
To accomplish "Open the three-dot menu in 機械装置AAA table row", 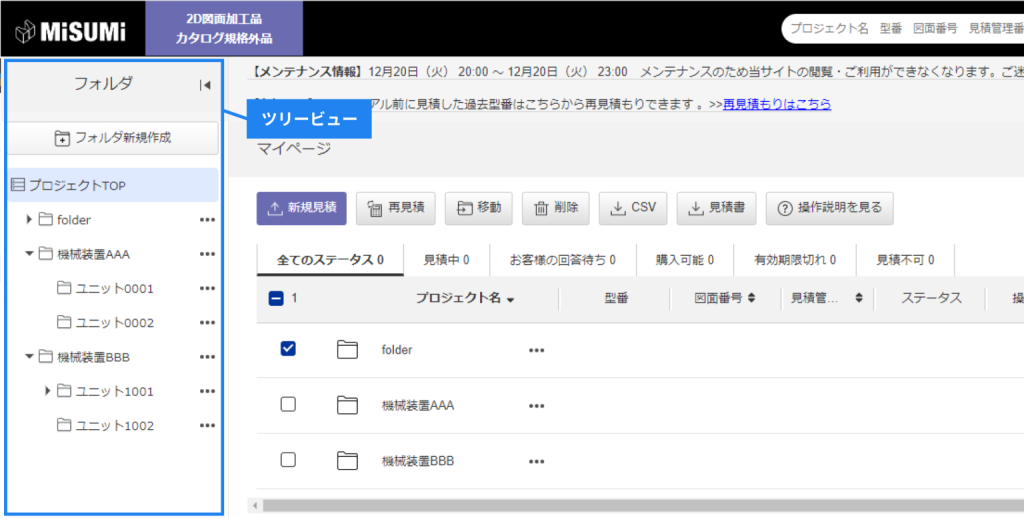I will tap(536, 406).
